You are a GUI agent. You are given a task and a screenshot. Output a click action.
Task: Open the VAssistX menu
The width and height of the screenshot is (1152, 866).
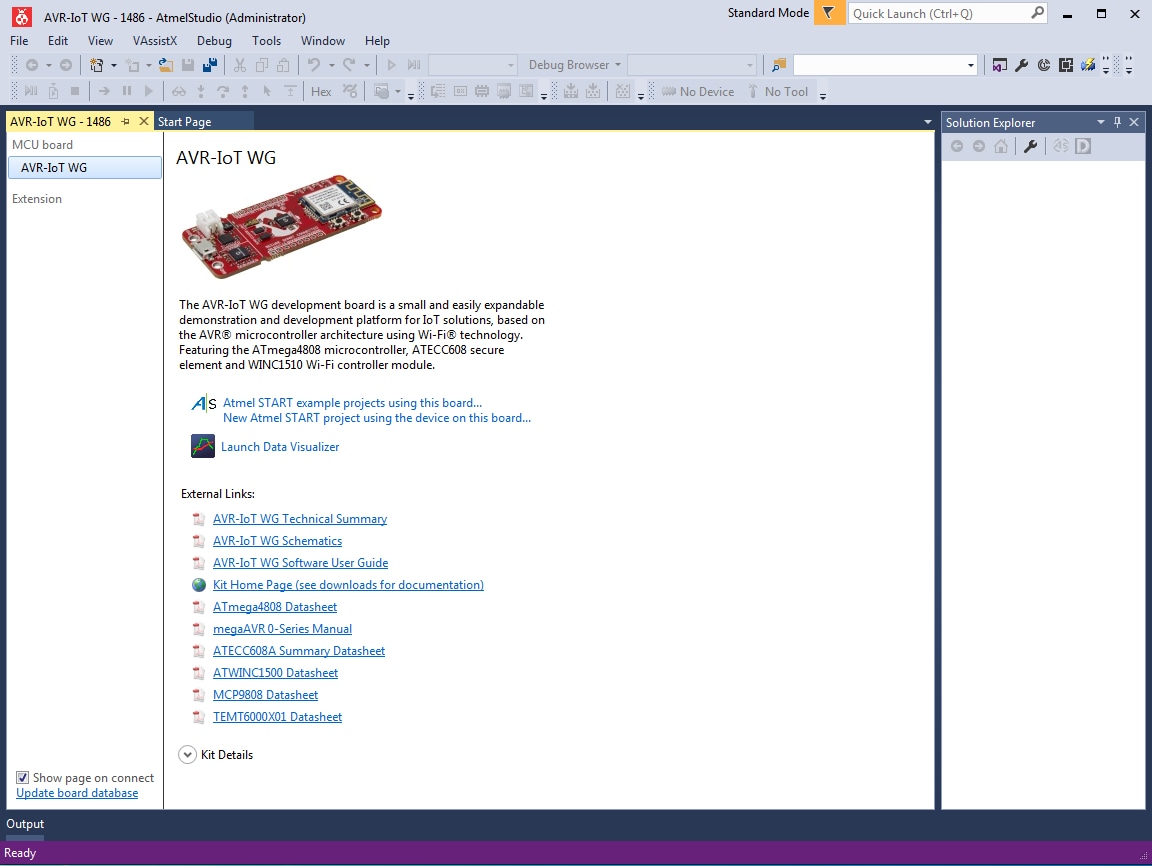tap(155, 41)
